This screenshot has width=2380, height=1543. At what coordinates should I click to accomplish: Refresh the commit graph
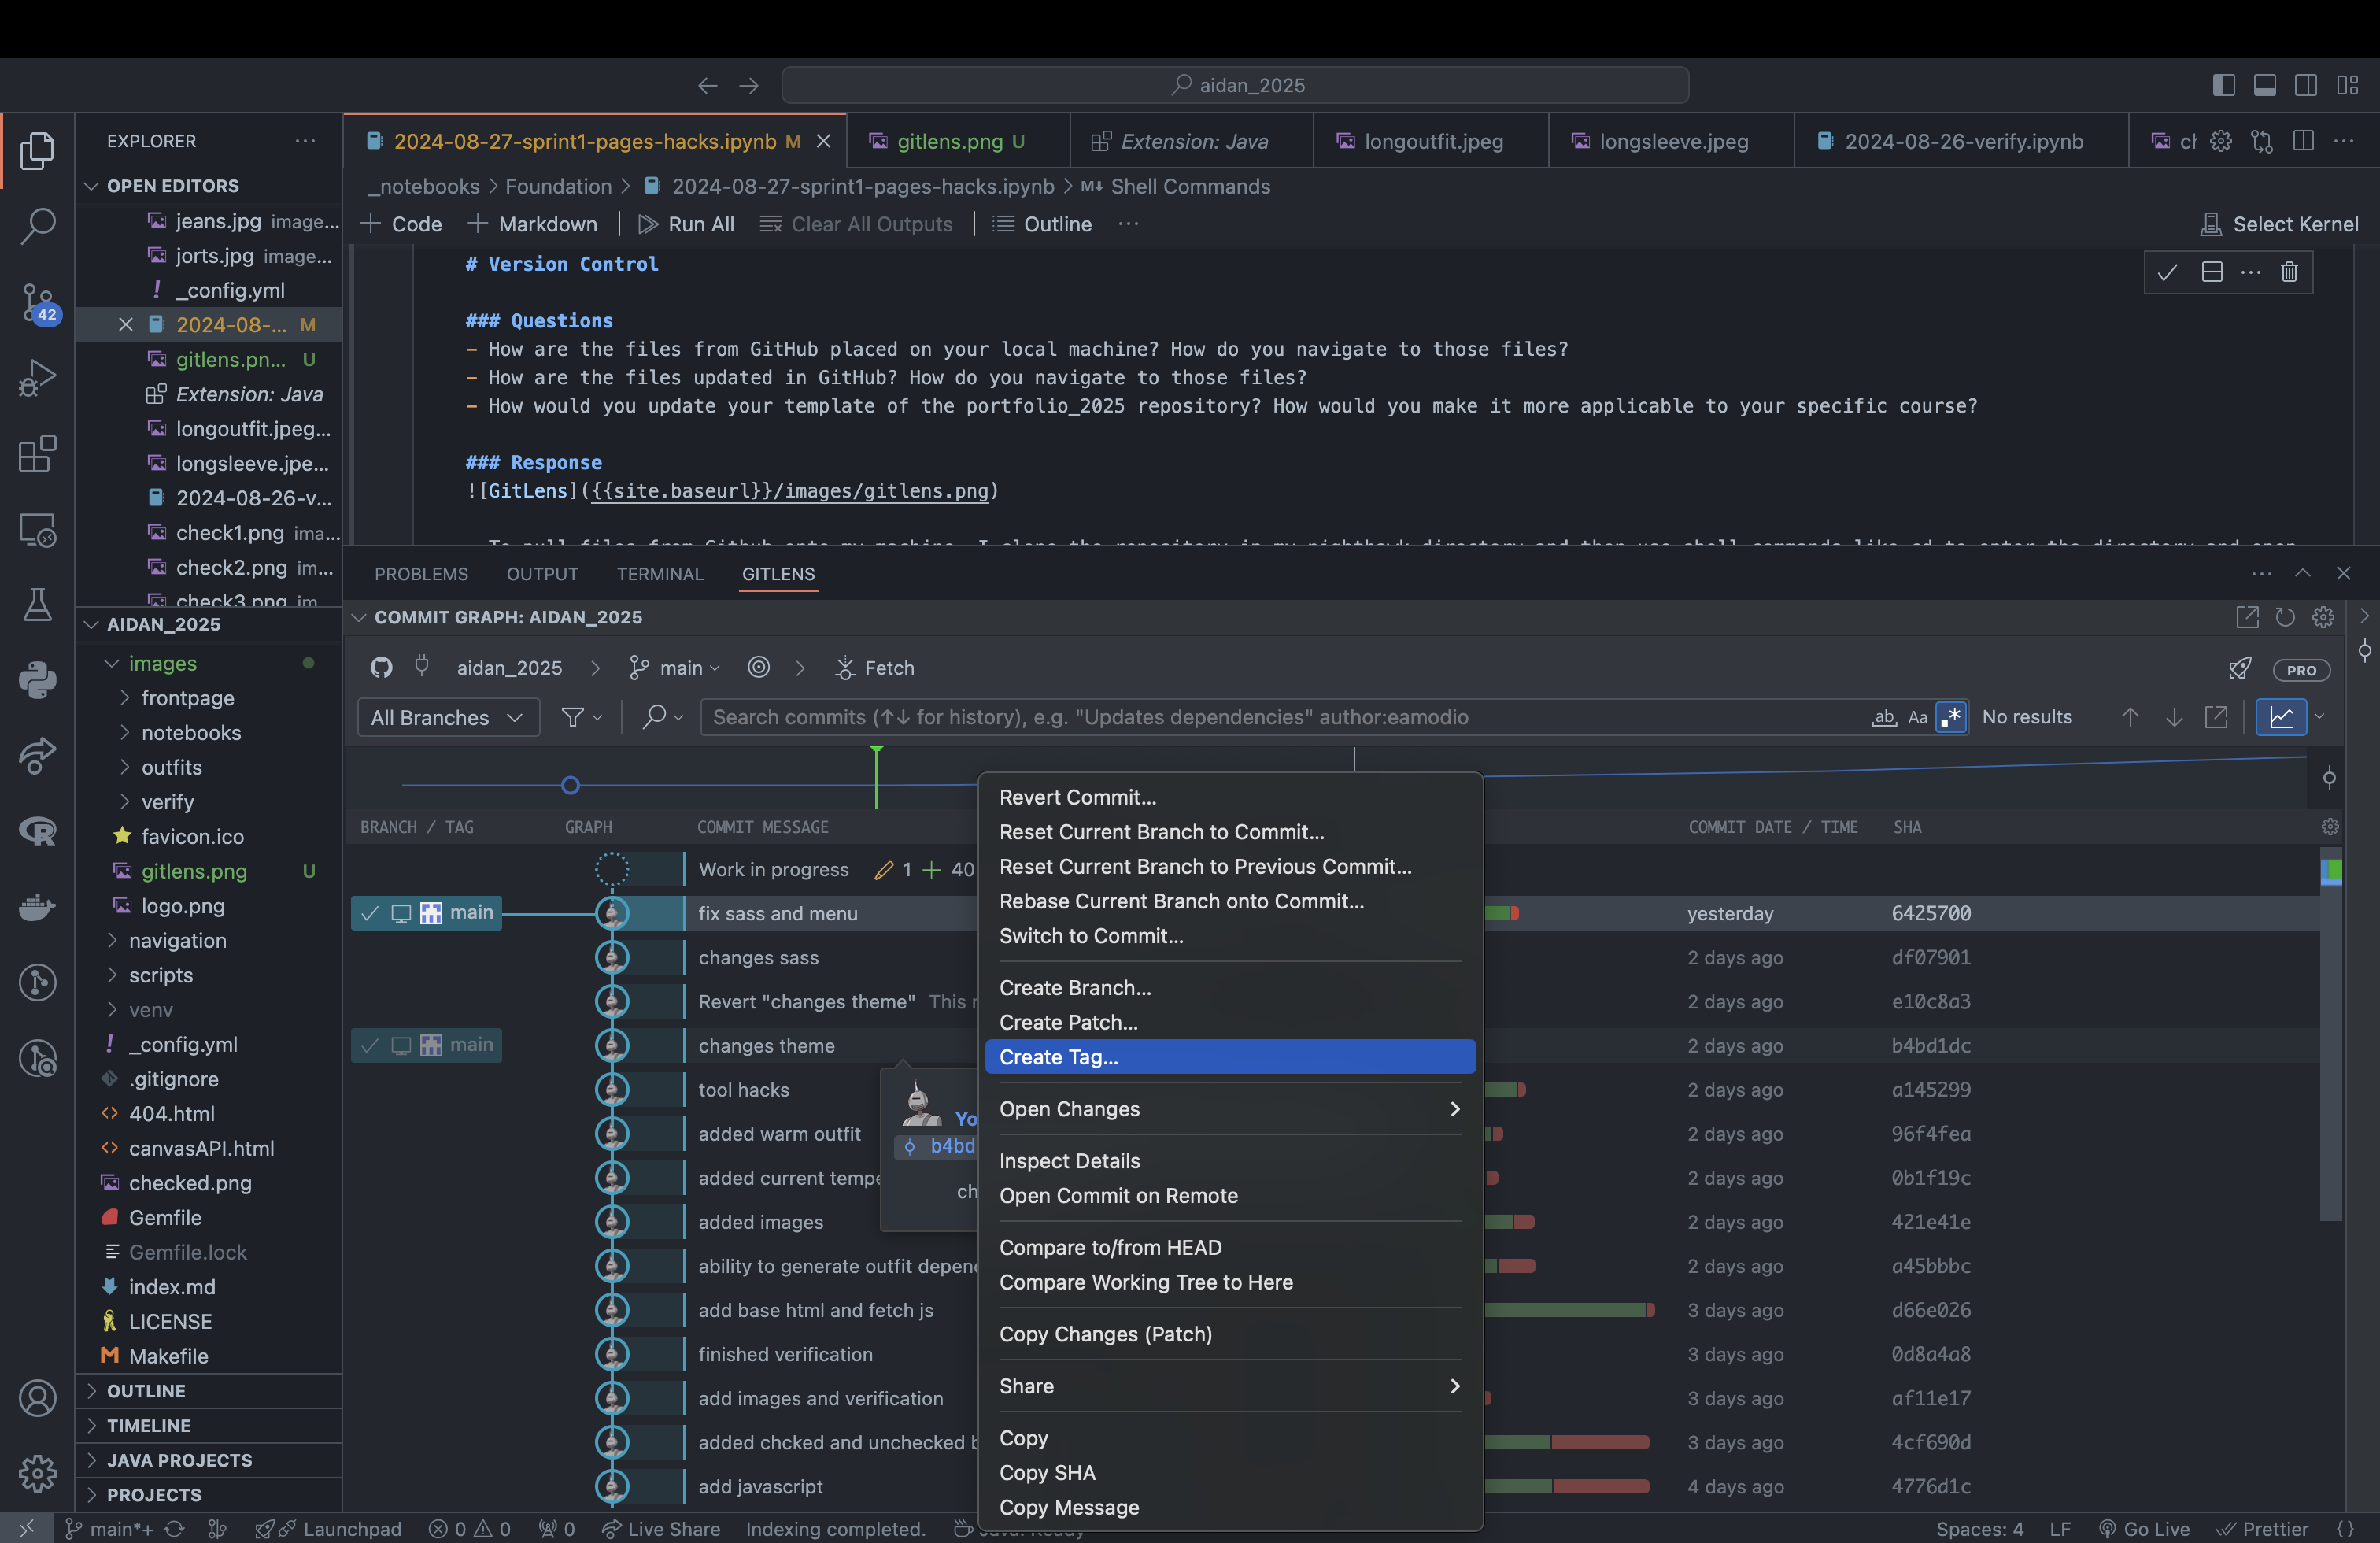coord(2285,617)
